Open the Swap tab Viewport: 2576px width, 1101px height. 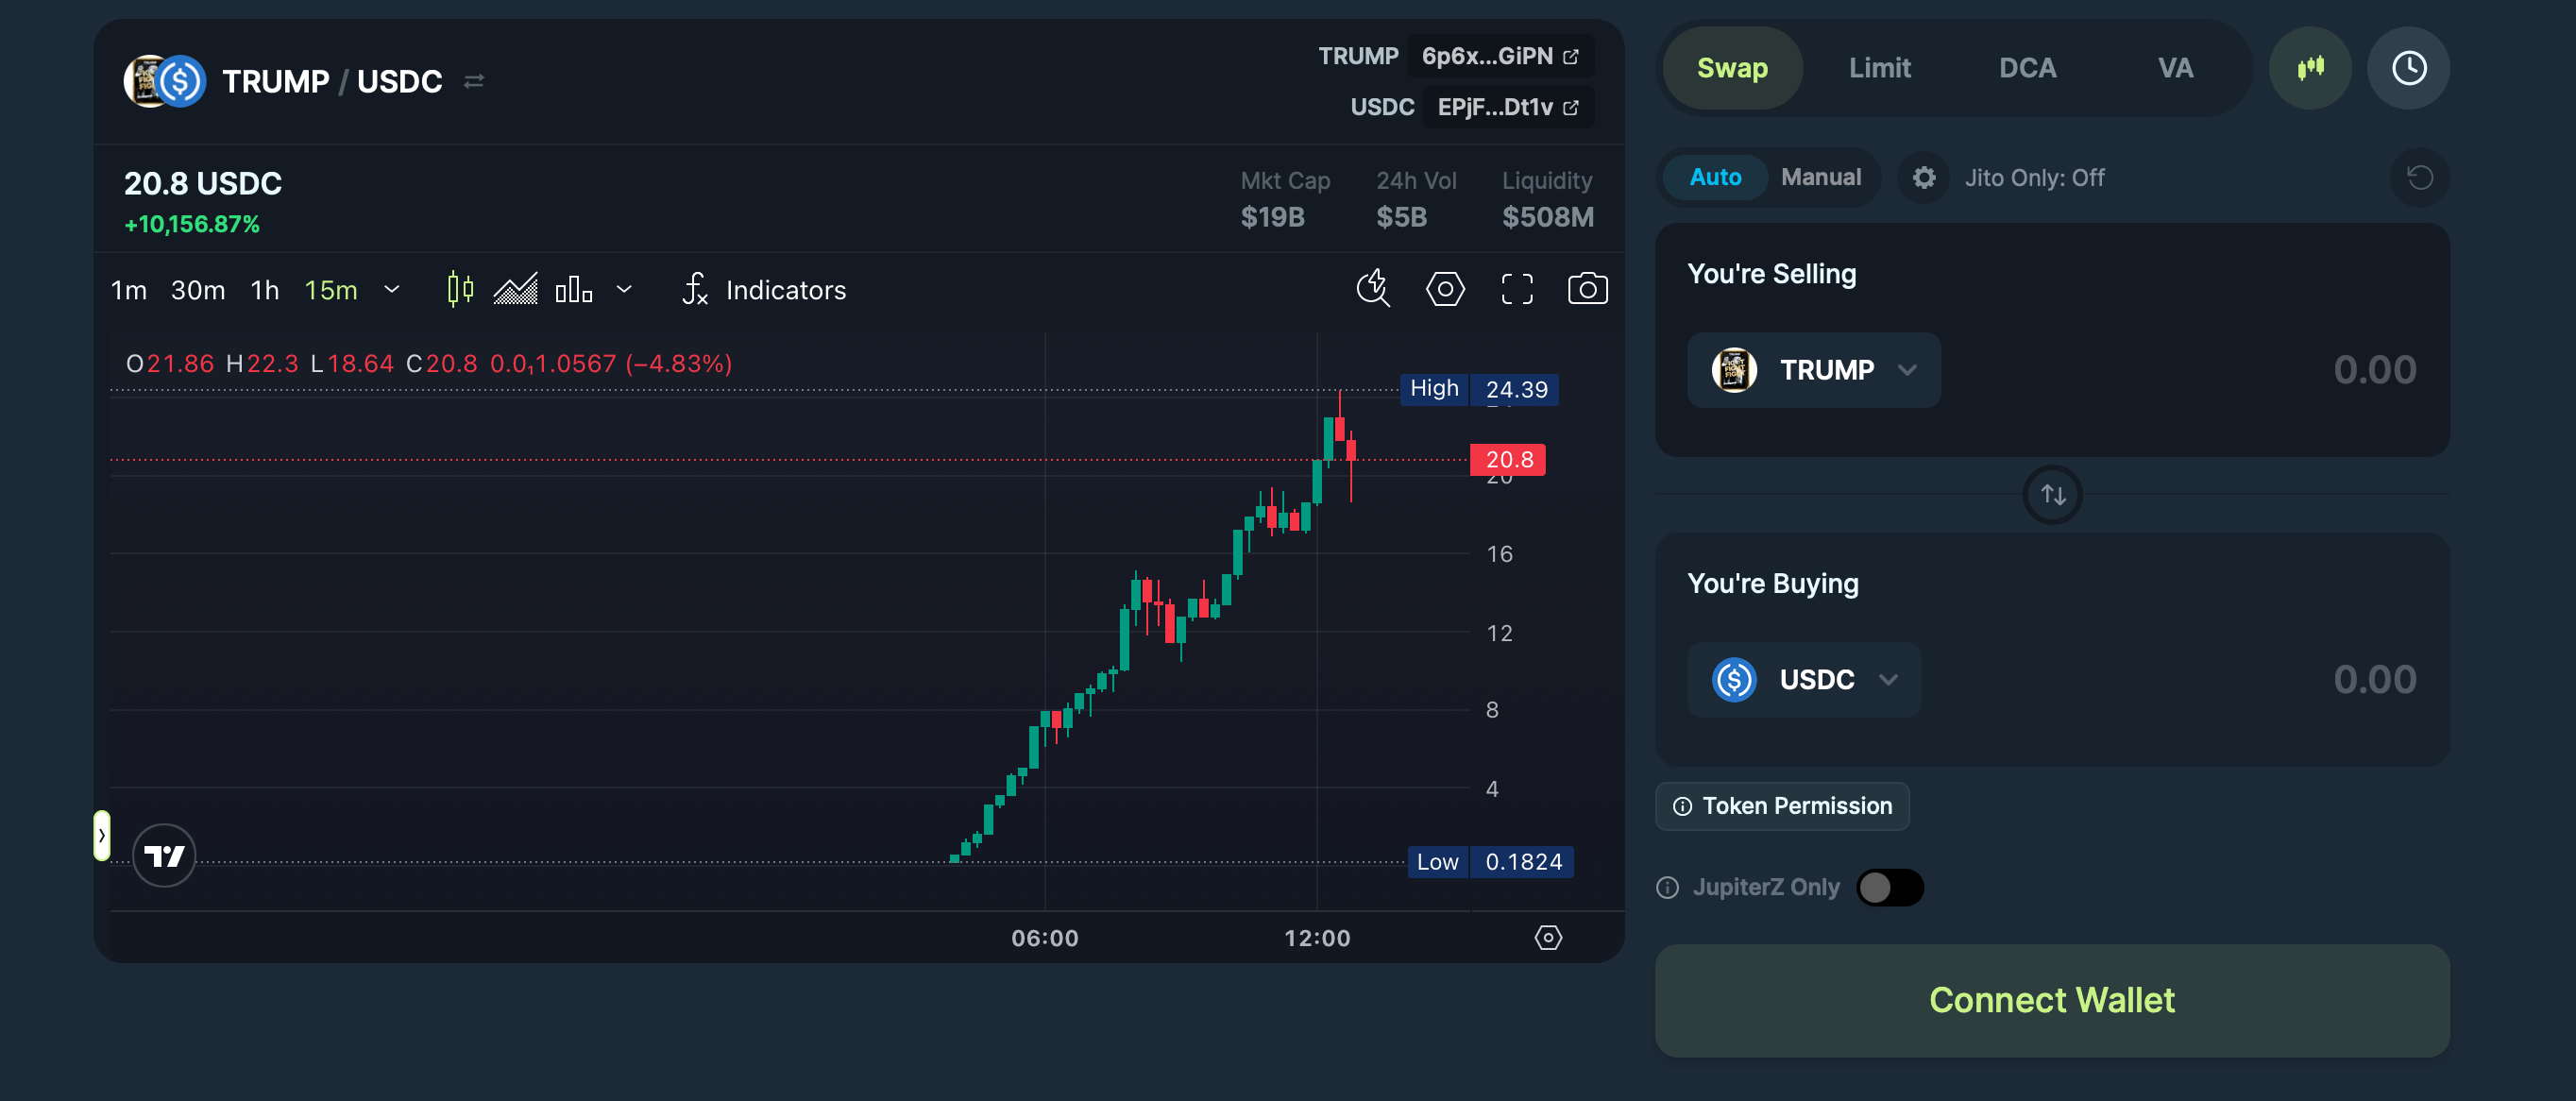pyautogui.click(x=1732, y=68)
